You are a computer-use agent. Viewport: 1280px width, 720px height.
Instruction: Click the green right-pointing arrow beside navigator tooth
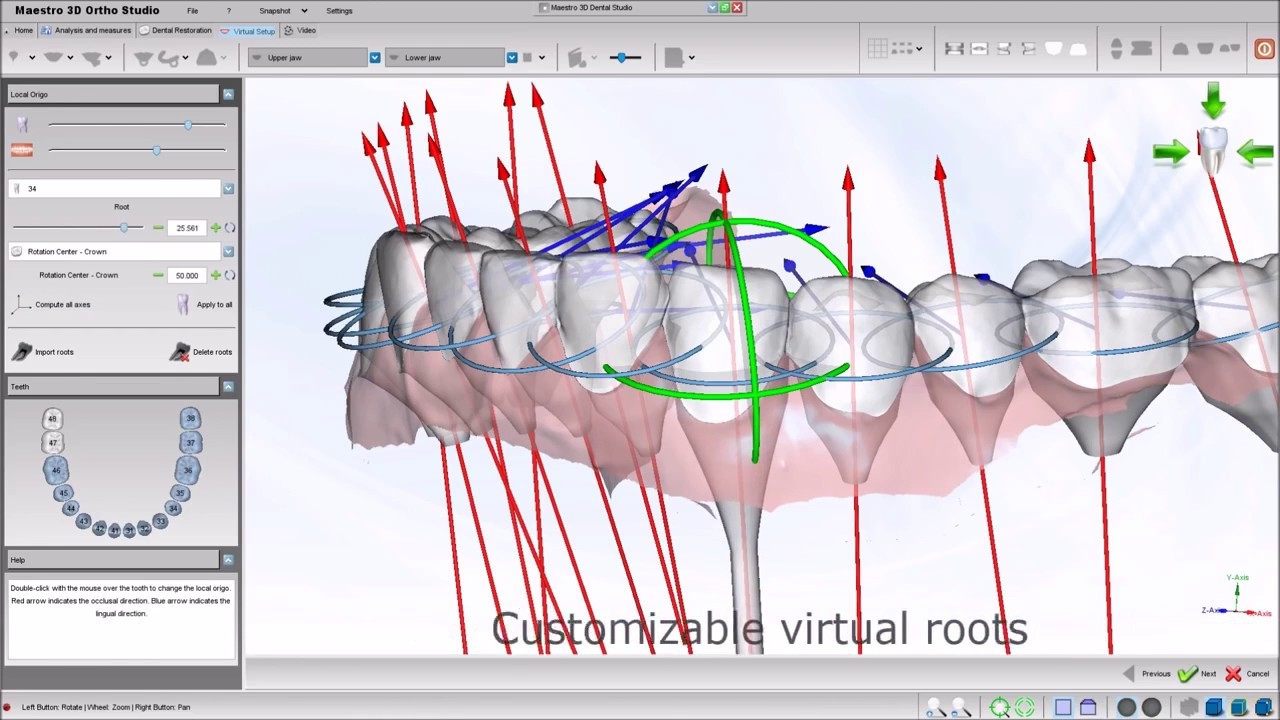[1171, 152]
